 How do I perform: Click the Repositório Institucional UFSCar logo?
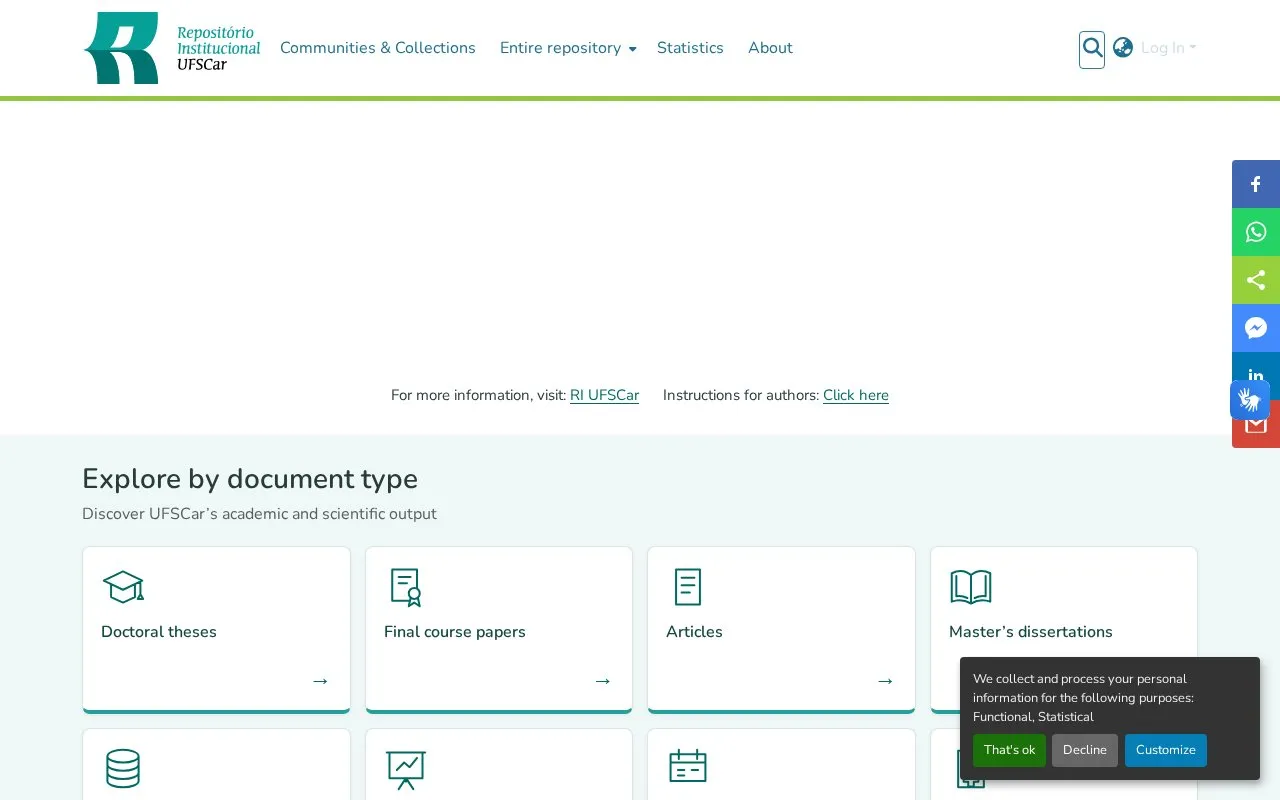[x=172, y=48]
